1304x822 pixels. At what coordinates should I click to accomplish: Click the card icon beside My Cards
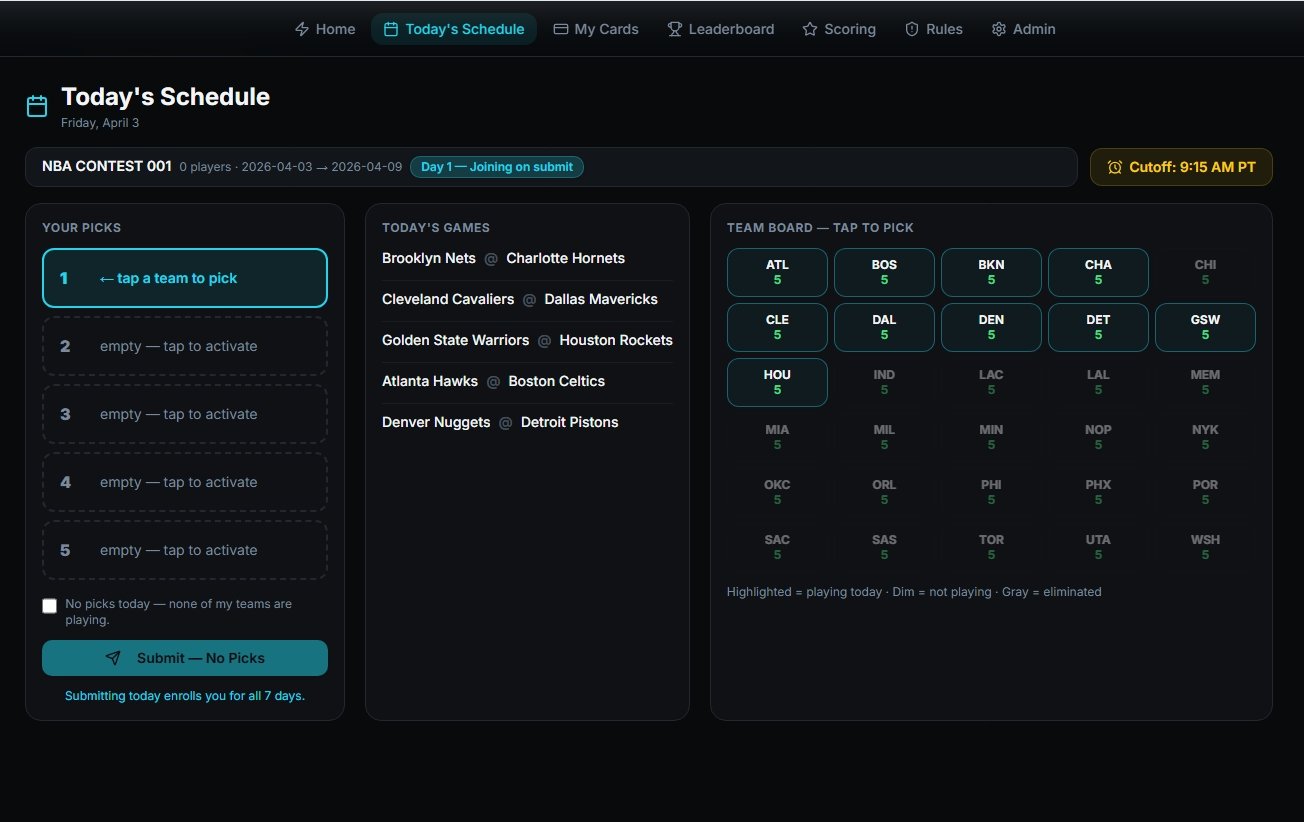pyautogui.click(x=561, y=29)
